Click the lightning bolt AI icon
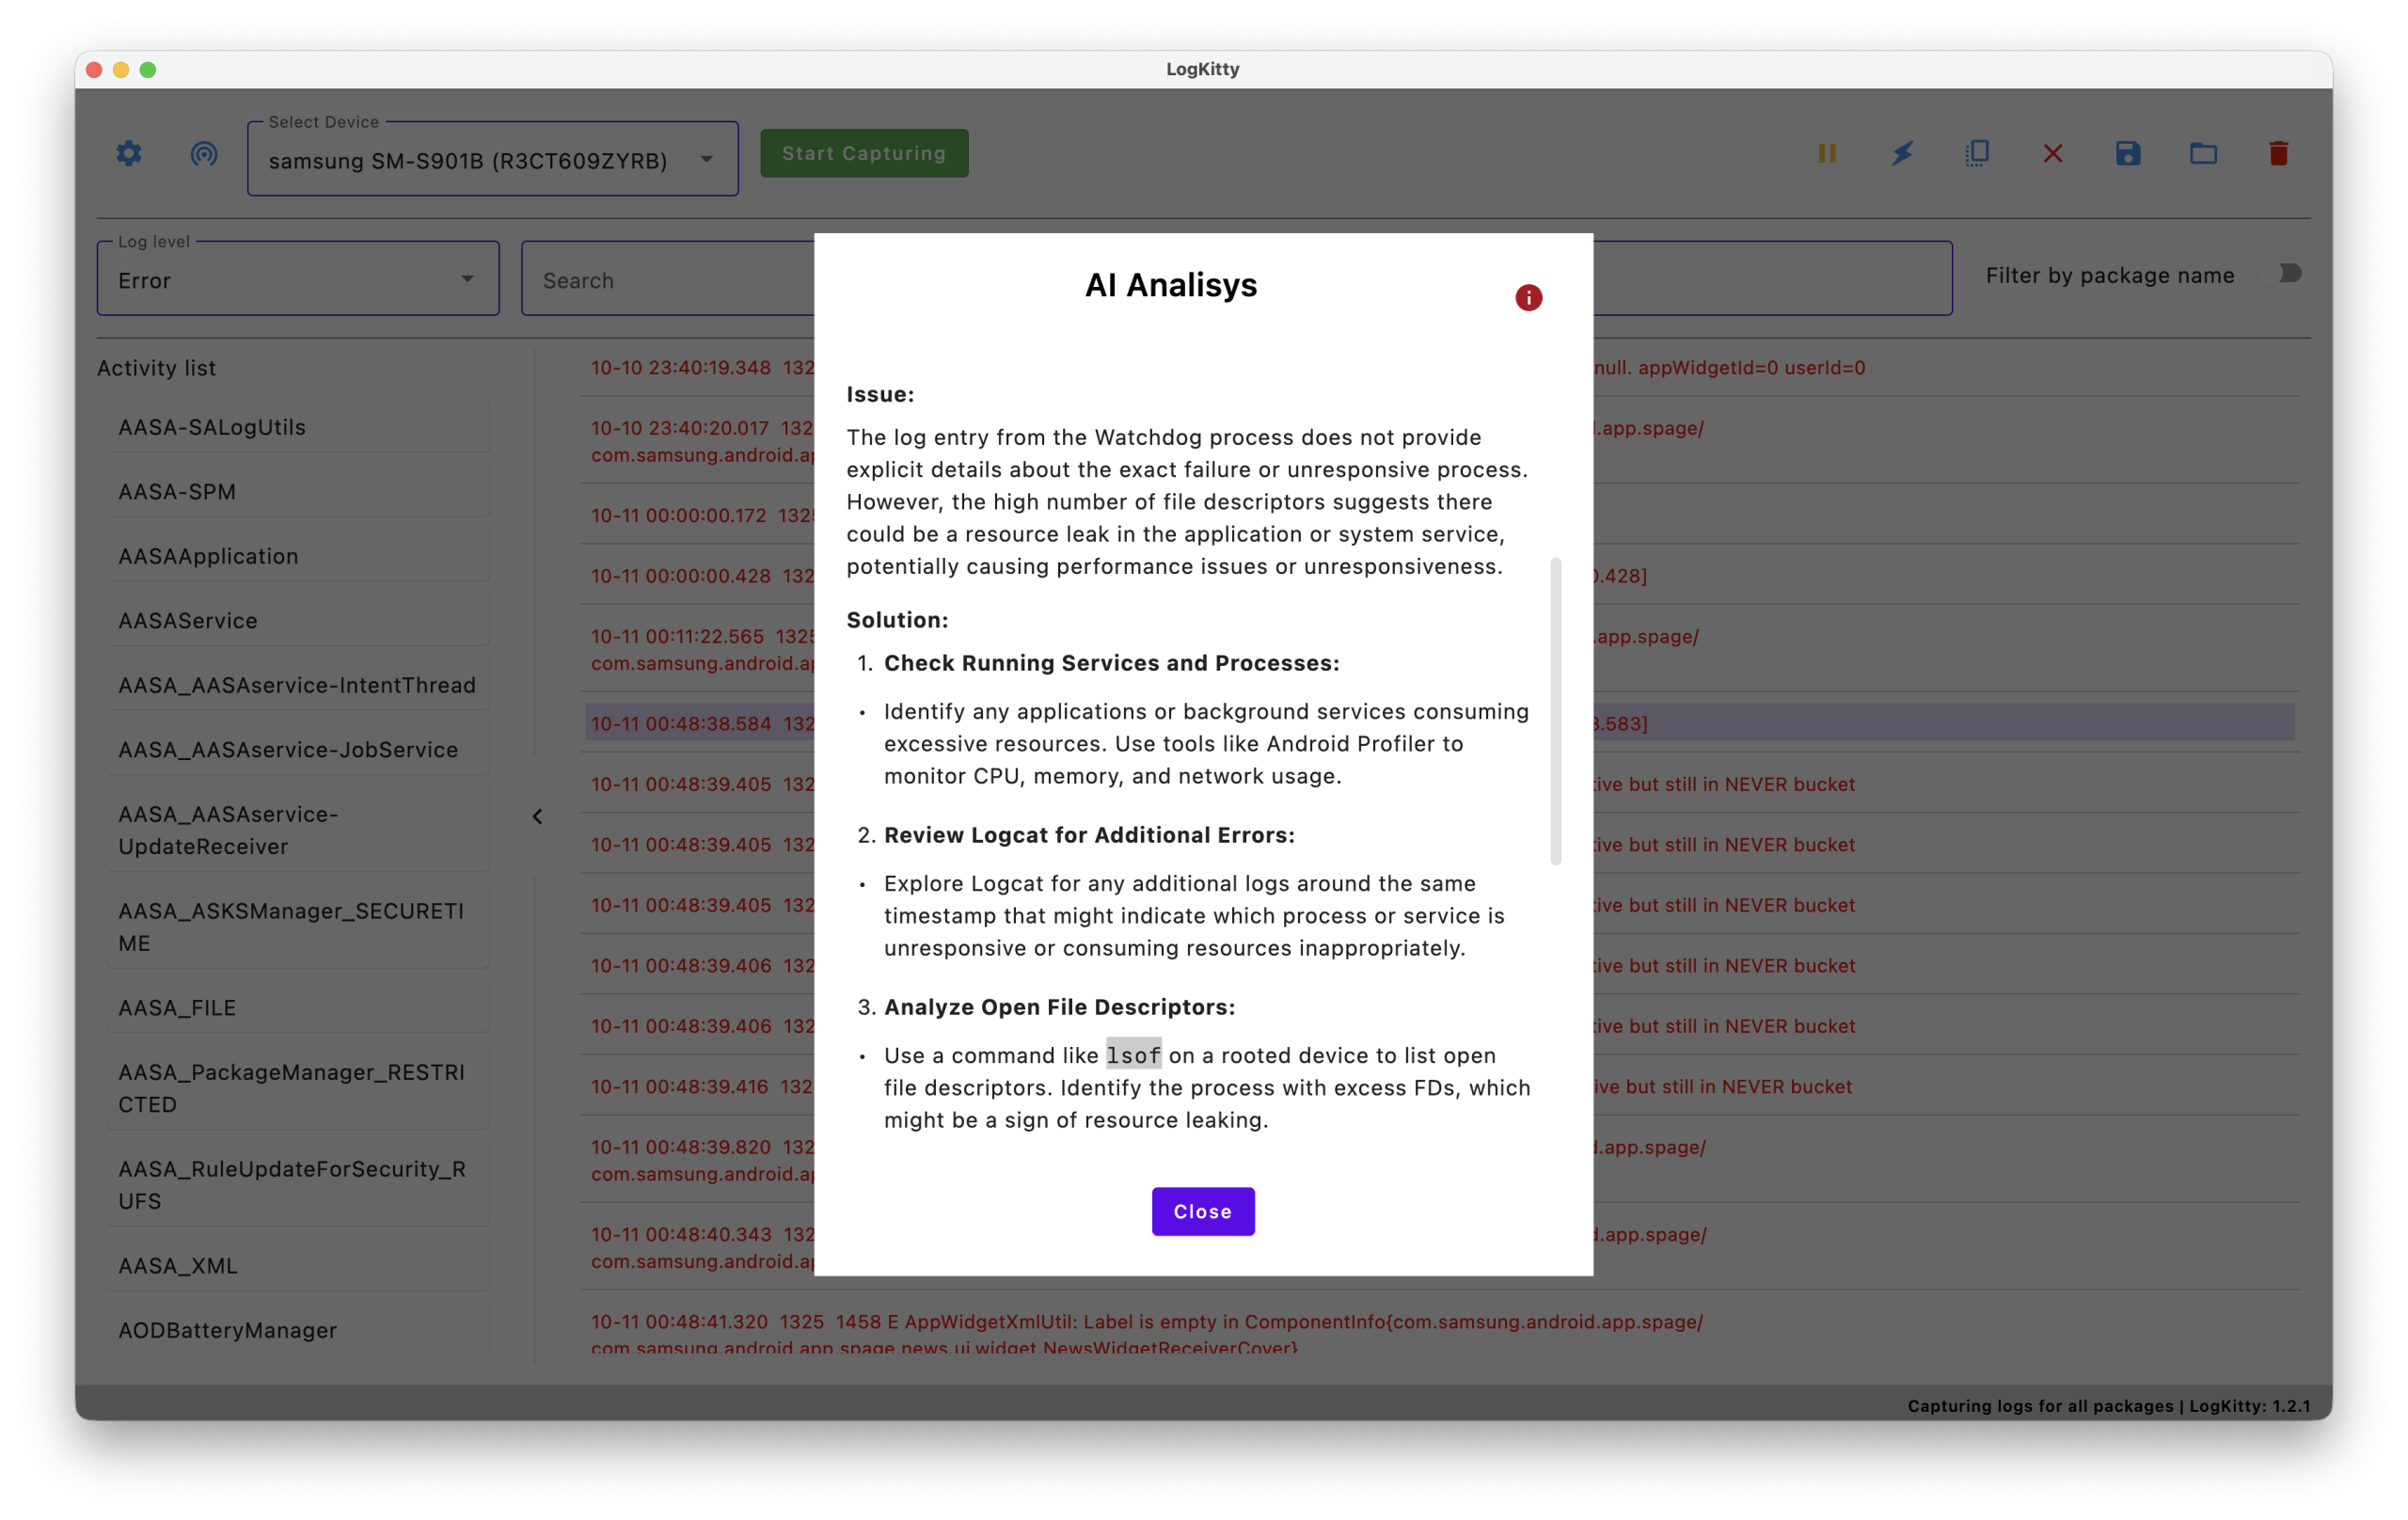The width and height of the screenshot is (2408, 1520). click(1902, 153)
